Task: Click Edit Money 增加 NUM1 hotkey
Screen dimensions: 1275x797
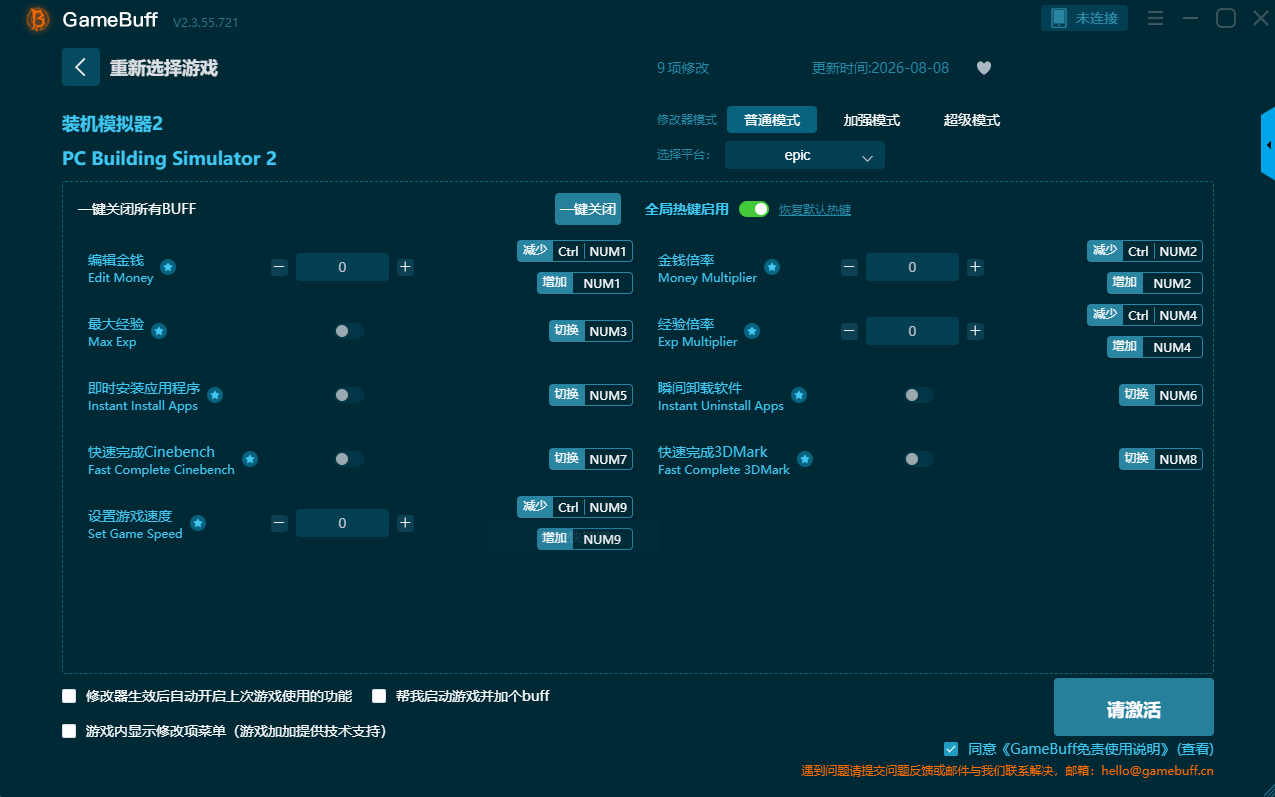Action: (585, 283)
